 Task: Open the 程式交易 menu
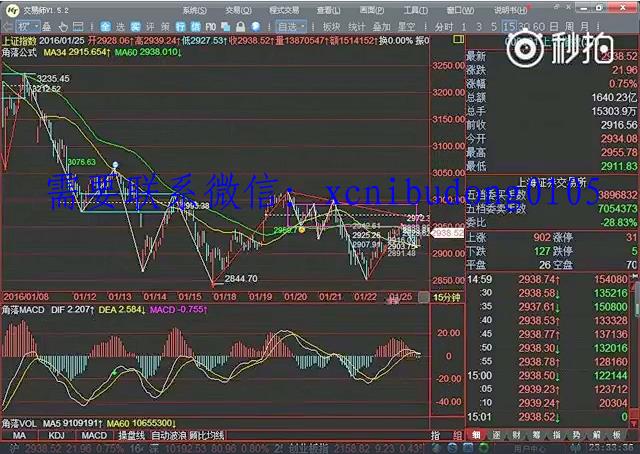(x=284, y=10)
